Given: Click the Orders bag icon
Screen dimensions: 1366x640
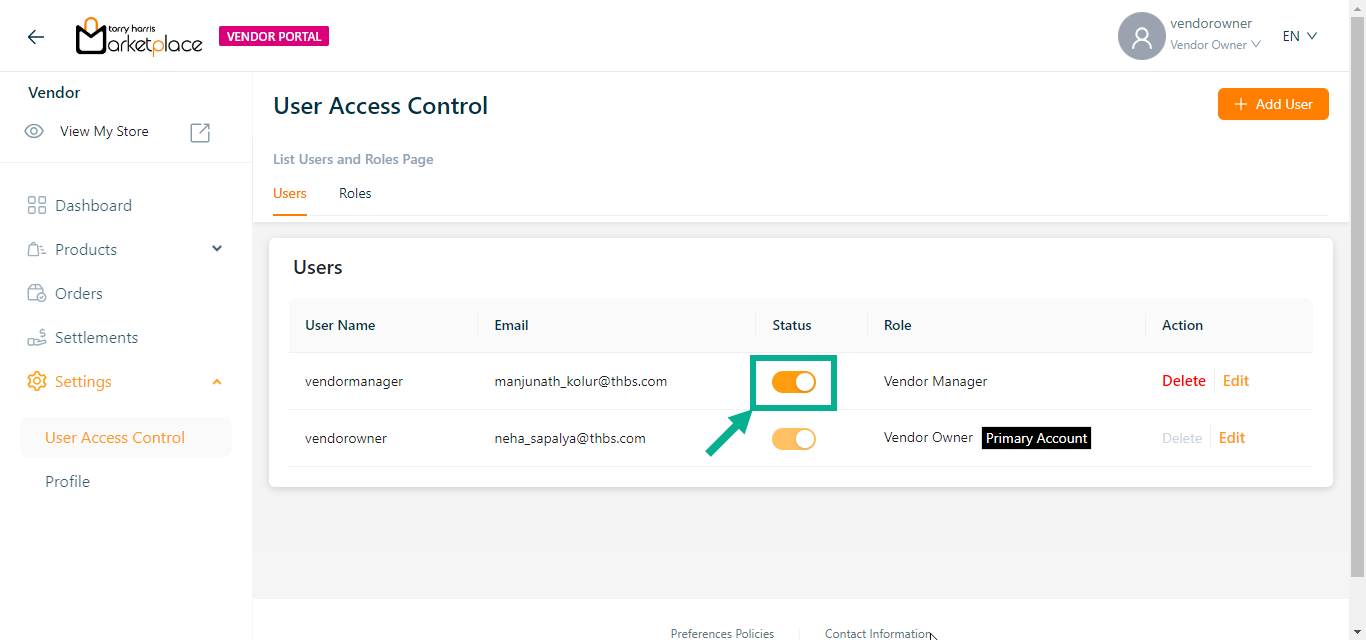Looking at the screenshot, I should [x=37, y=293].
